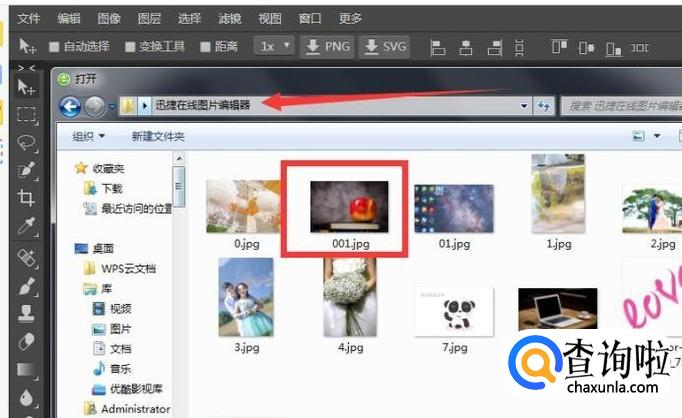Open the address bar history dropdown arrow
The image size is (682, 418).
524,106
